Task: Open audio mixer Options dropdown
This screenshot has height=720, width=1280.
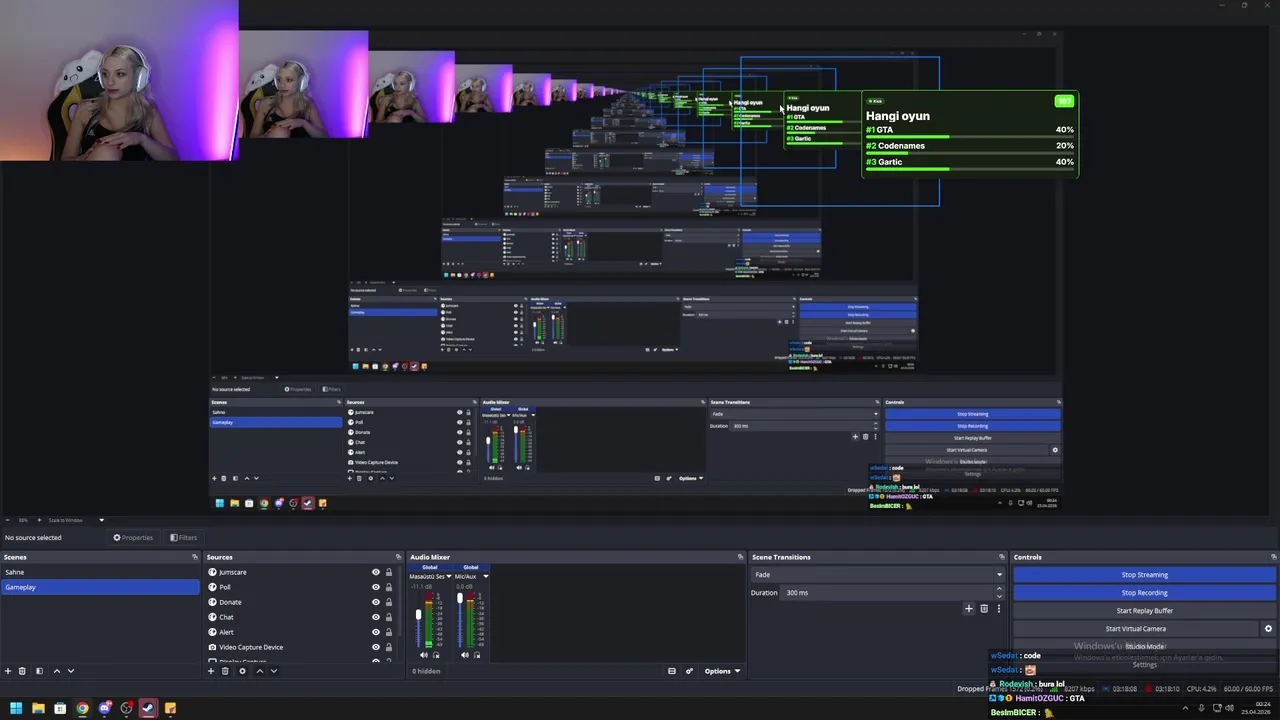Action: 722,671
